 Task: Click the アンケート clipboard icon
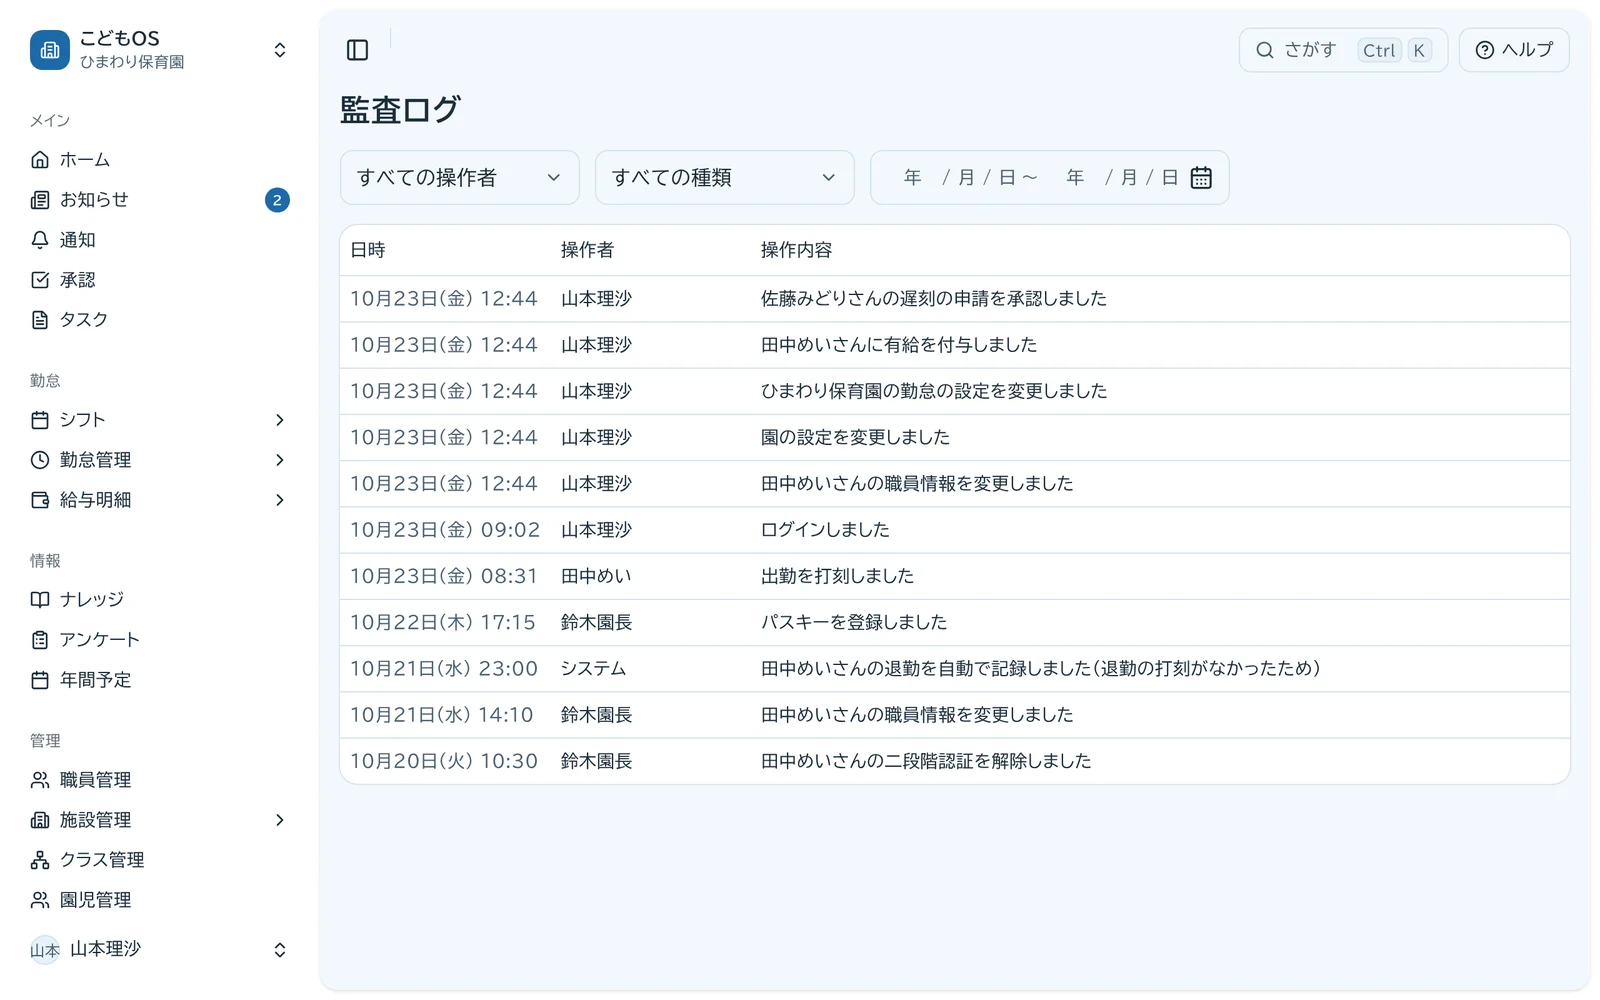(x=40, y=640)
